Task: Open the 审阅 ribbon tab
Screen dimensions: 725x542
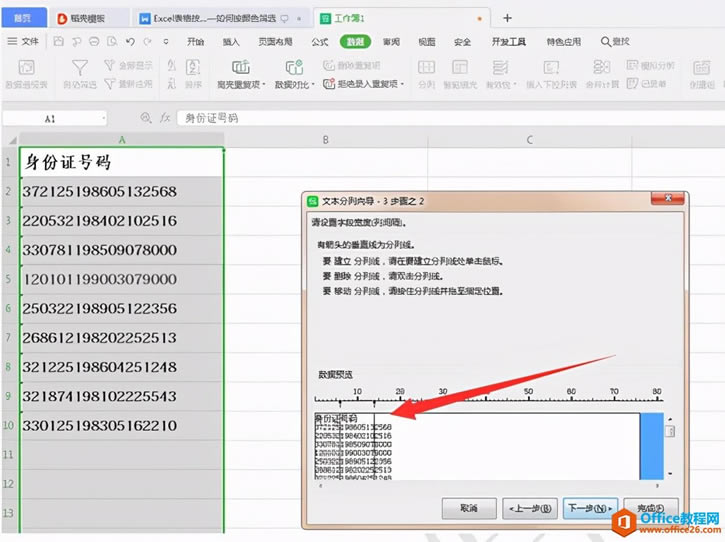Action: pyautogui.click(x=391, y=42)
